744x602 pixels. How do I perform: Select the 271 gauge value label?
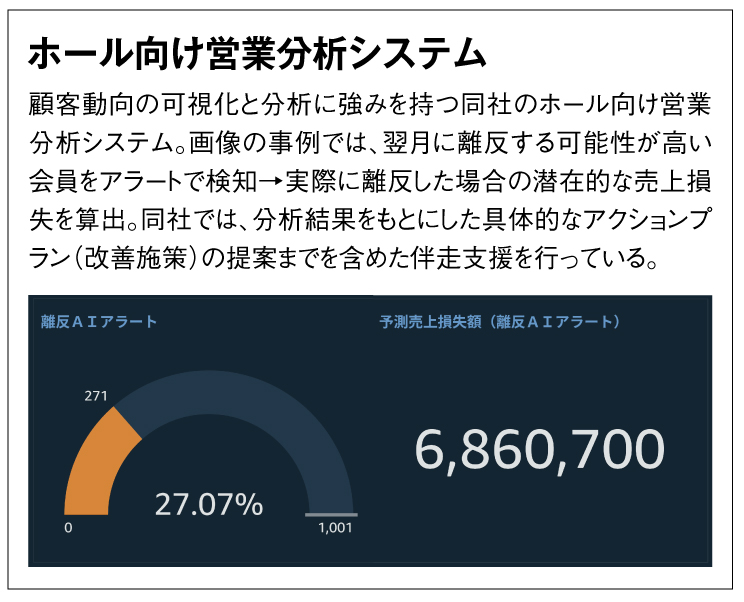tap(96, 396)
